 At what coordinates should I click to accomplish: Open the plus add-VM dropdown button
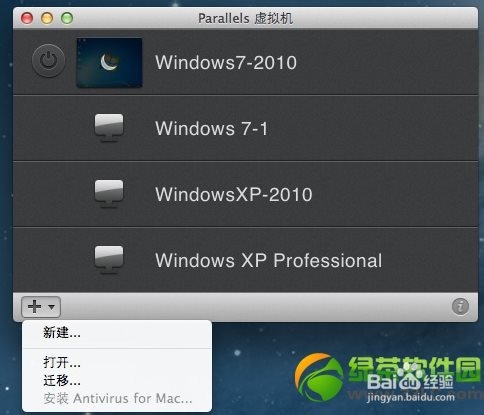click(41, 307)
